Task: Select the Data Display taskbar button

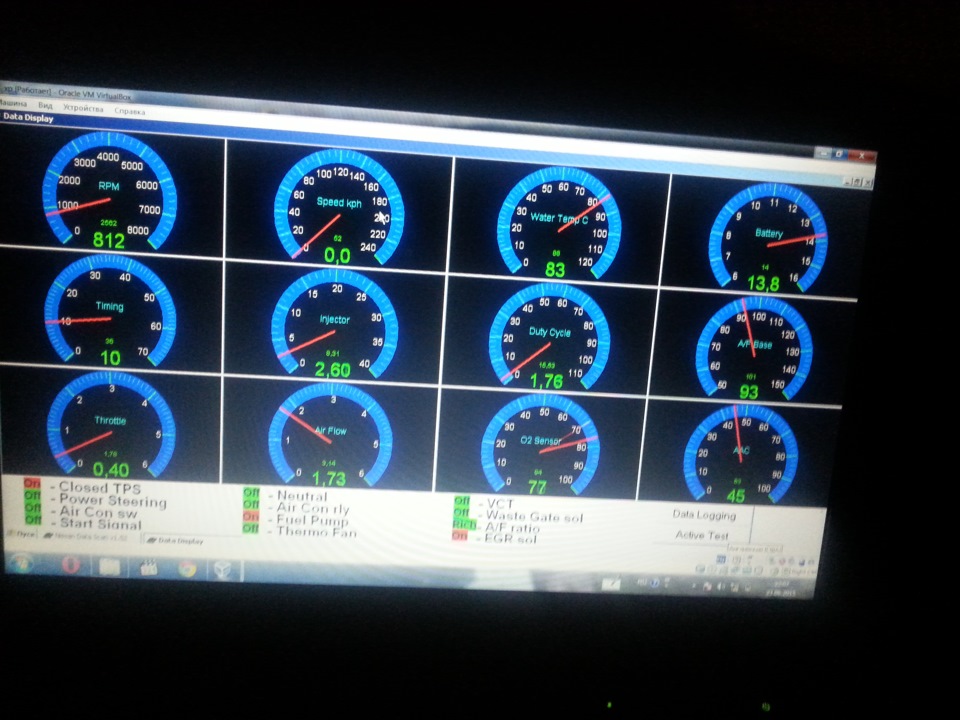Action: coord(176,541)
